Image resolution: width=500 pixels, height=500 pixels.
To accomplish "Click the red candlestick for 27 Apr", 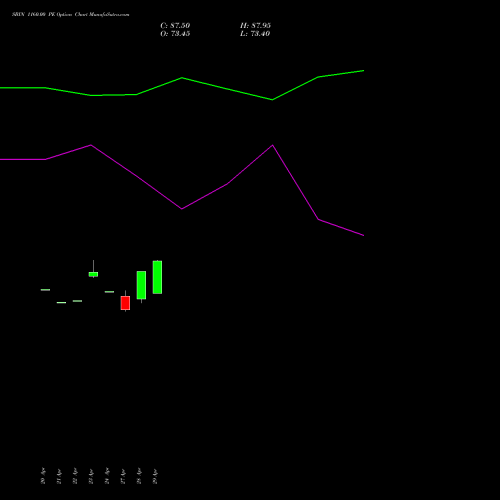I will [125, 303].
